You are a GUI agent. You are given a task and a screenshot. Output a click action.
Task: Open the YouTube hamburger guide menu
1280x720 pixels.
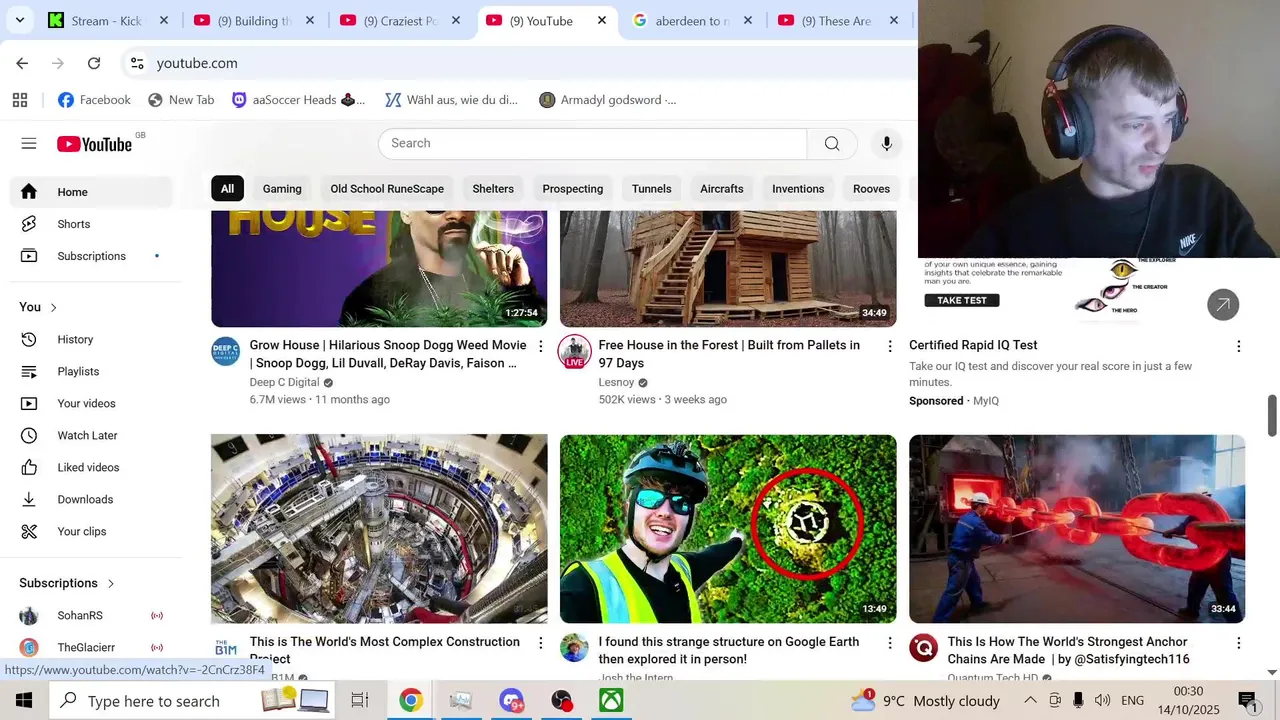coord(29,144)
